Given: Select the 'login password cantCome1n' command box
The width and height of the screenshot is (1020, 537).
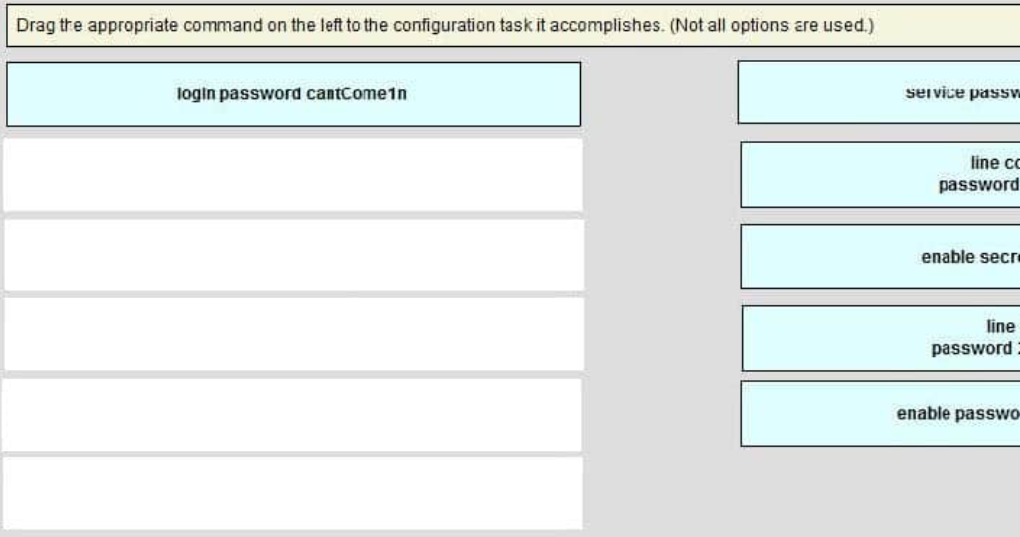Looking at the screenshot, I should pyautogui.click(x=293, y=94).
